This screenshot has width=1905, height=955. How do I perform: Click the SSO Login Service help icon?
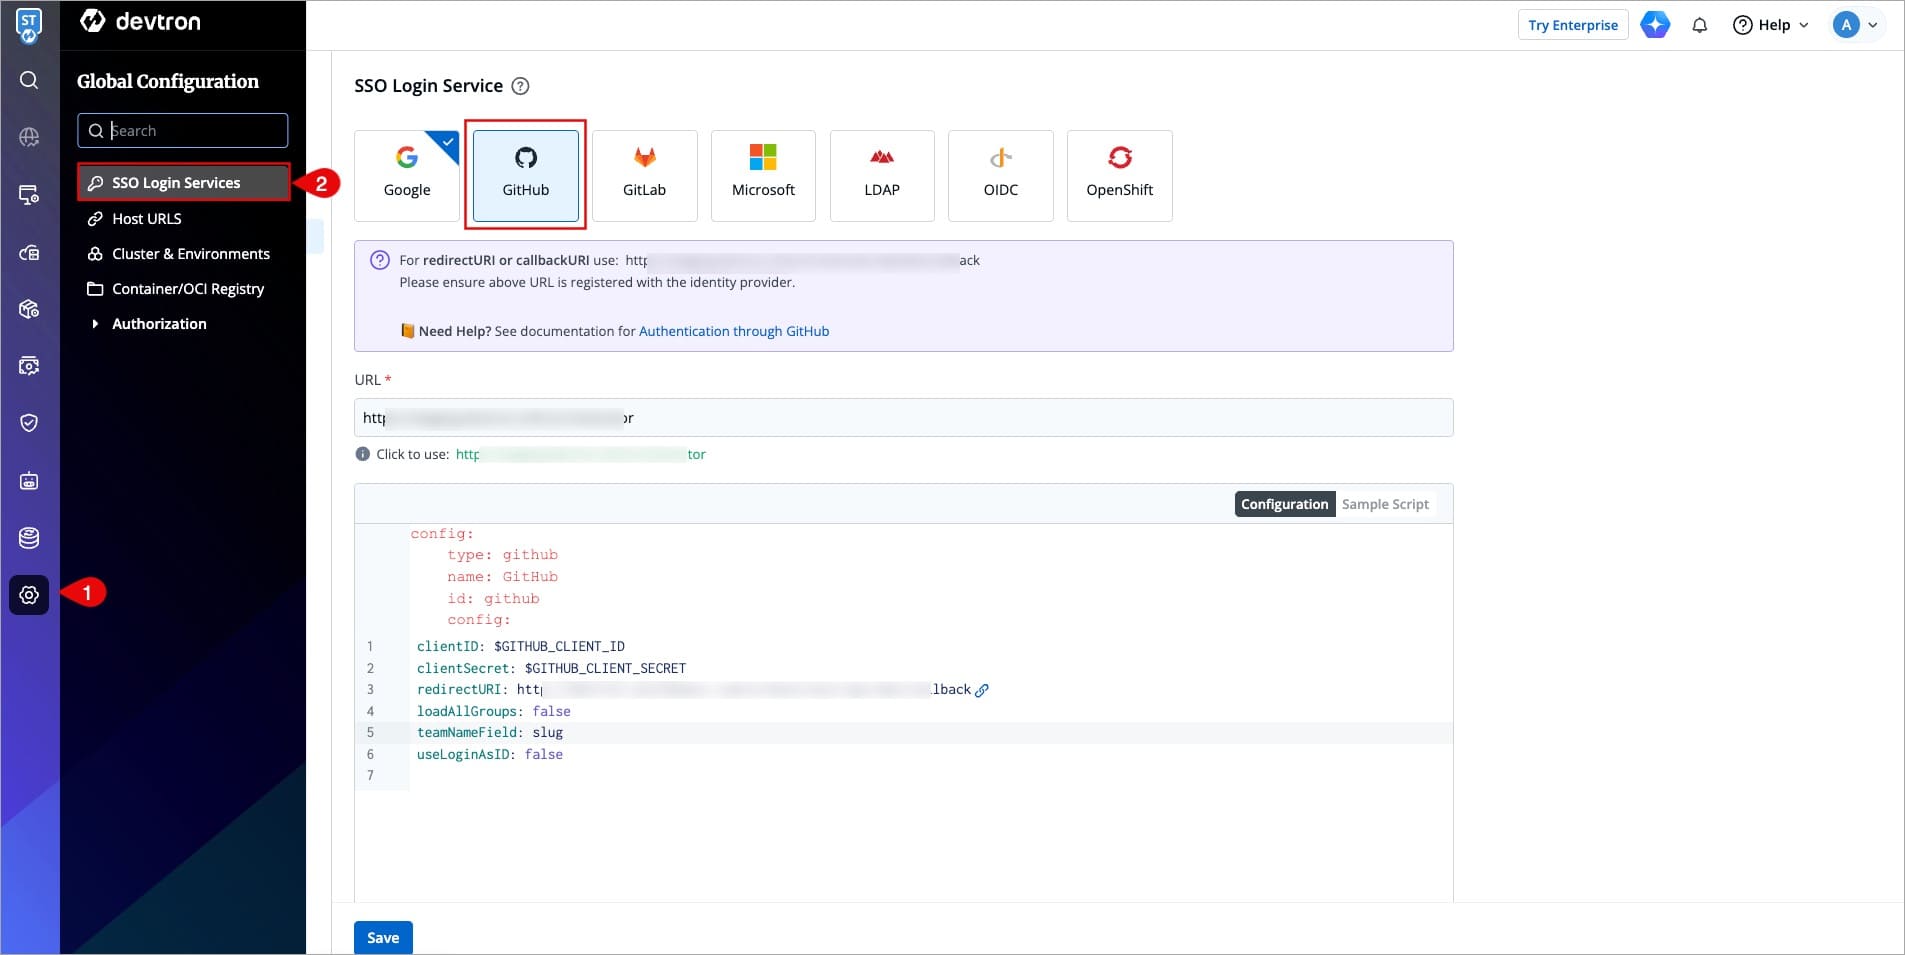coord(520,86)
